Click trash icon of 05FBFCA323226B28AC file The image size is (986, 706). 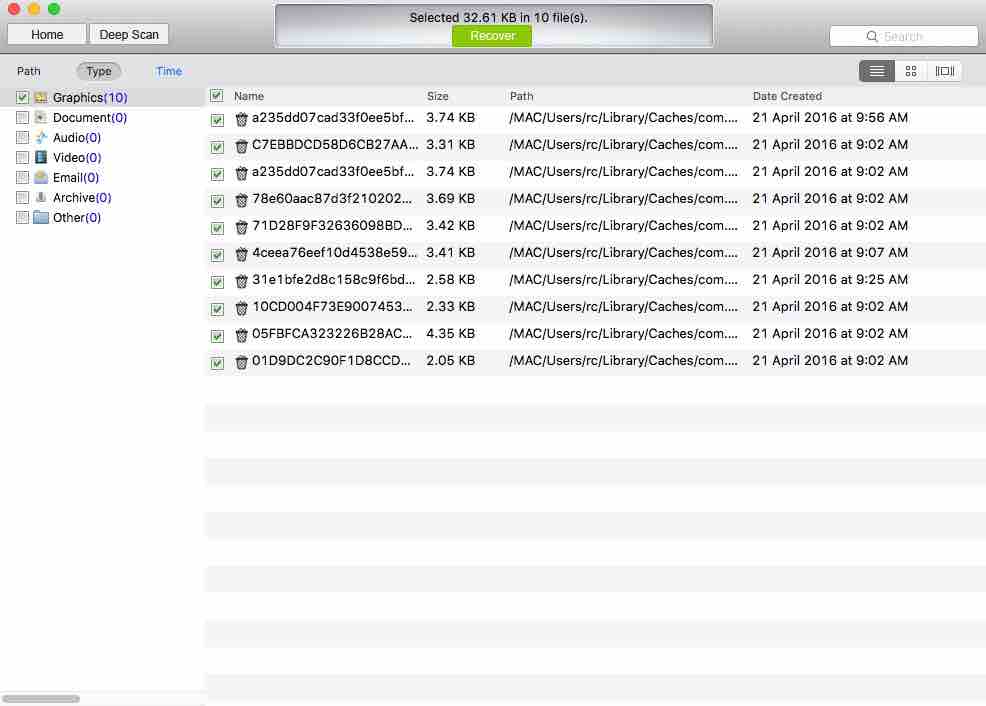click(241, 335)
